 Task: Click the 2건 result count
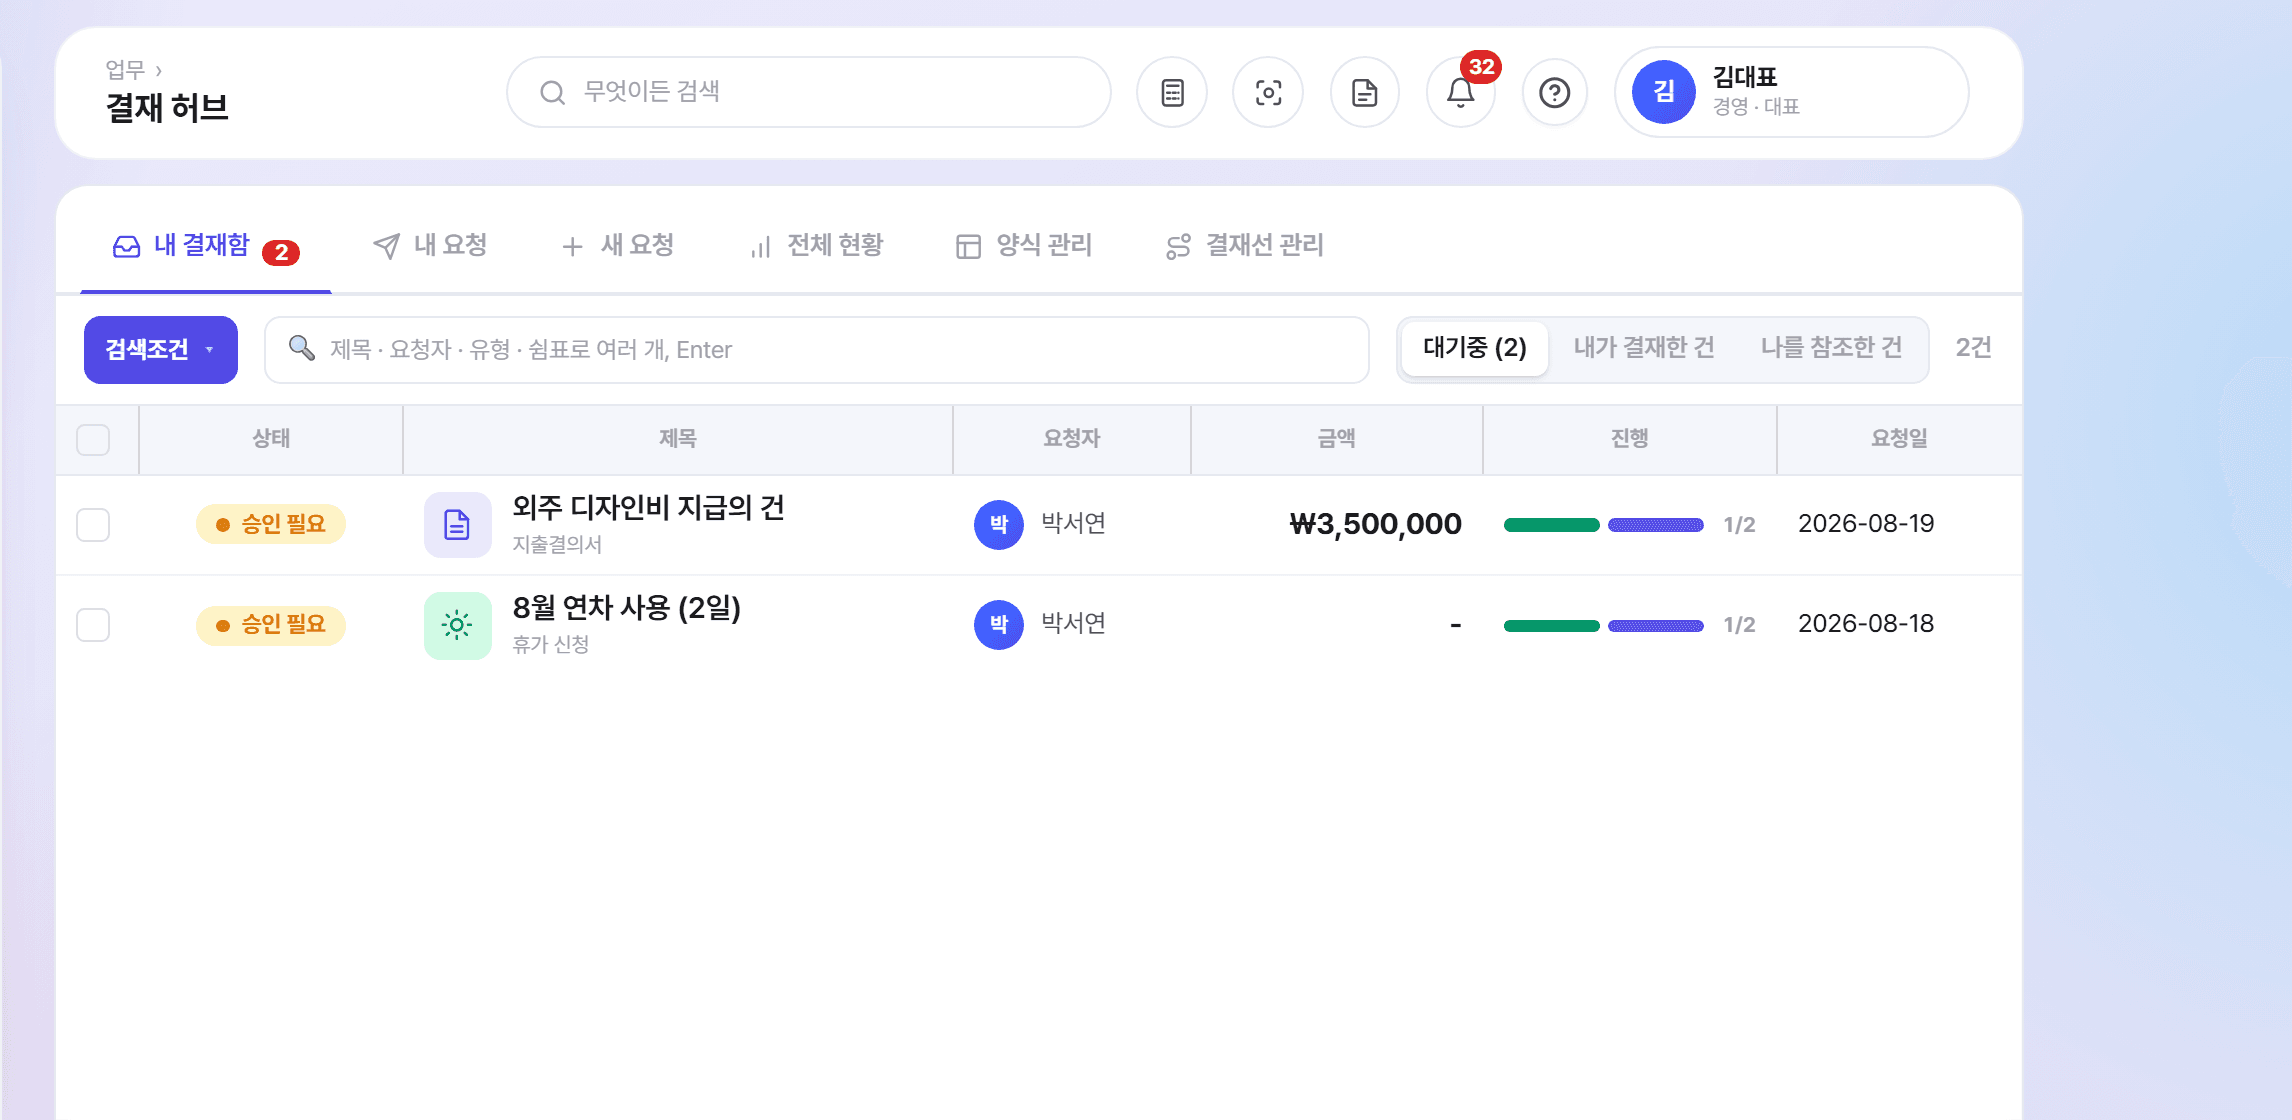pos(1973,348)
